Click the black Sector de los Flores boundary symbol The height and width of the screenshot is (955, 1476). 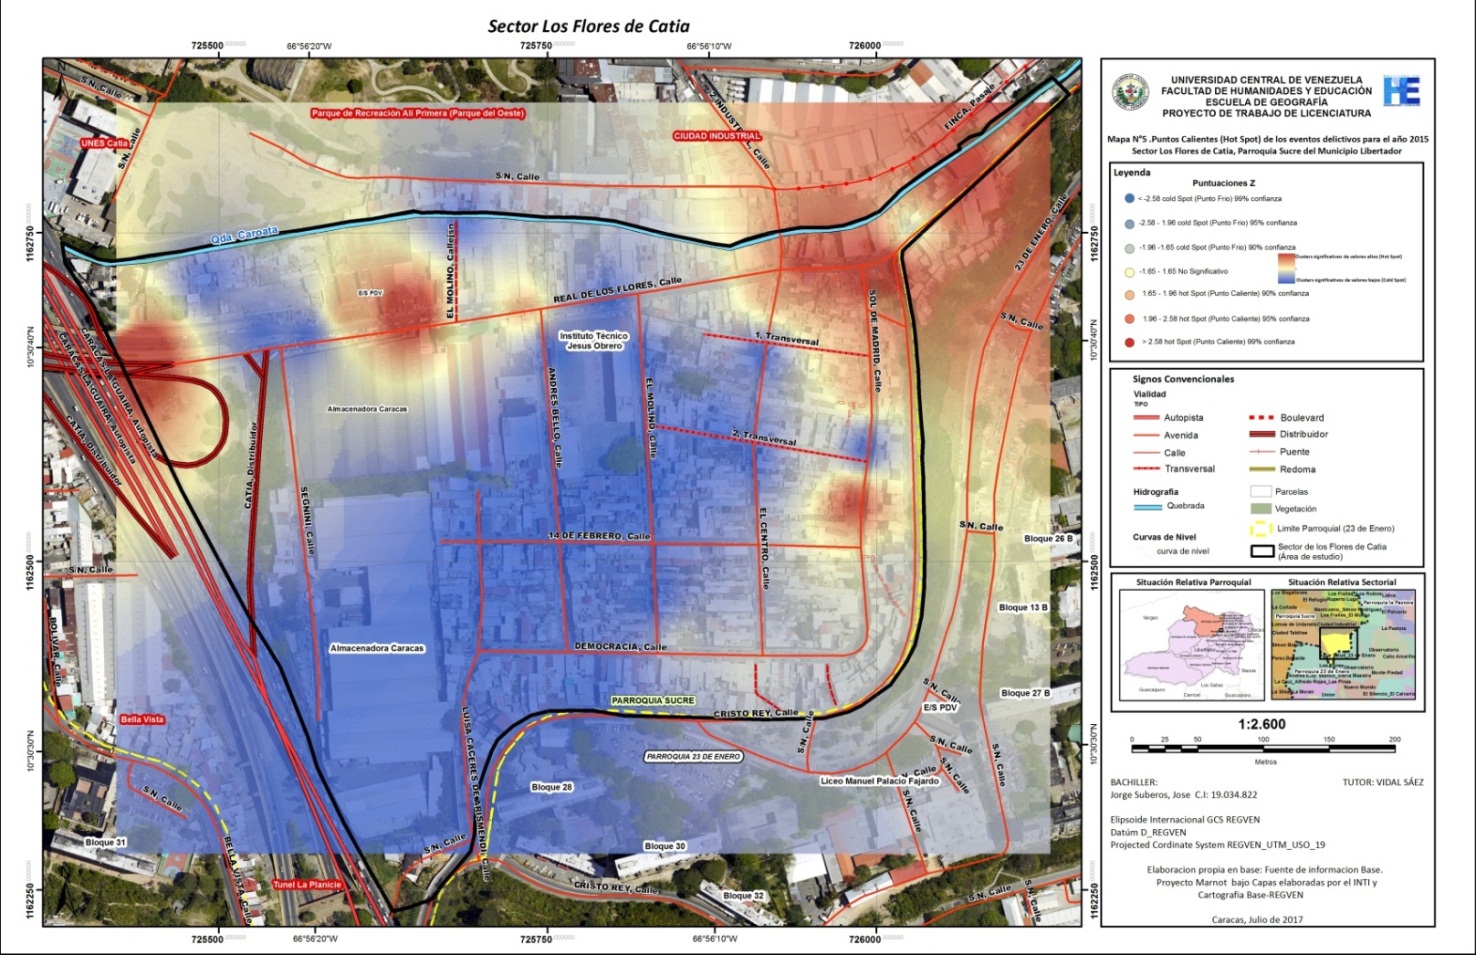1262,550
